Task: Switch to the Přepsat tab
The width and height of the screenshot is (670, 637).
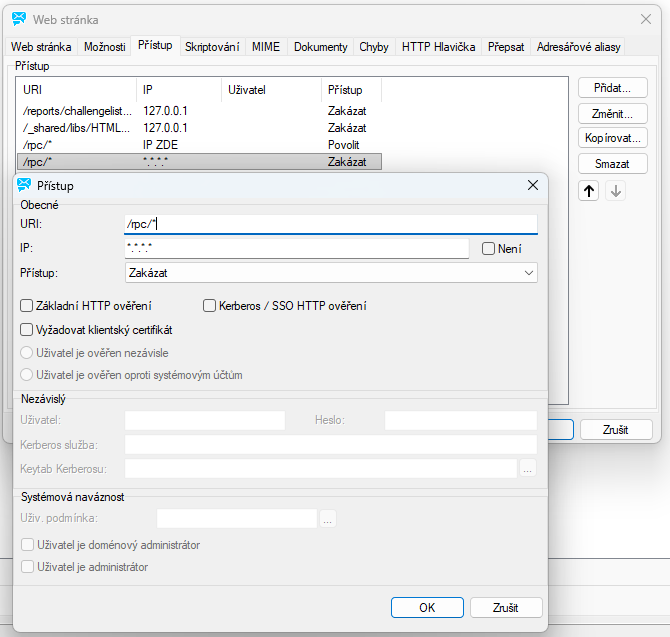Action: point(506,47)
